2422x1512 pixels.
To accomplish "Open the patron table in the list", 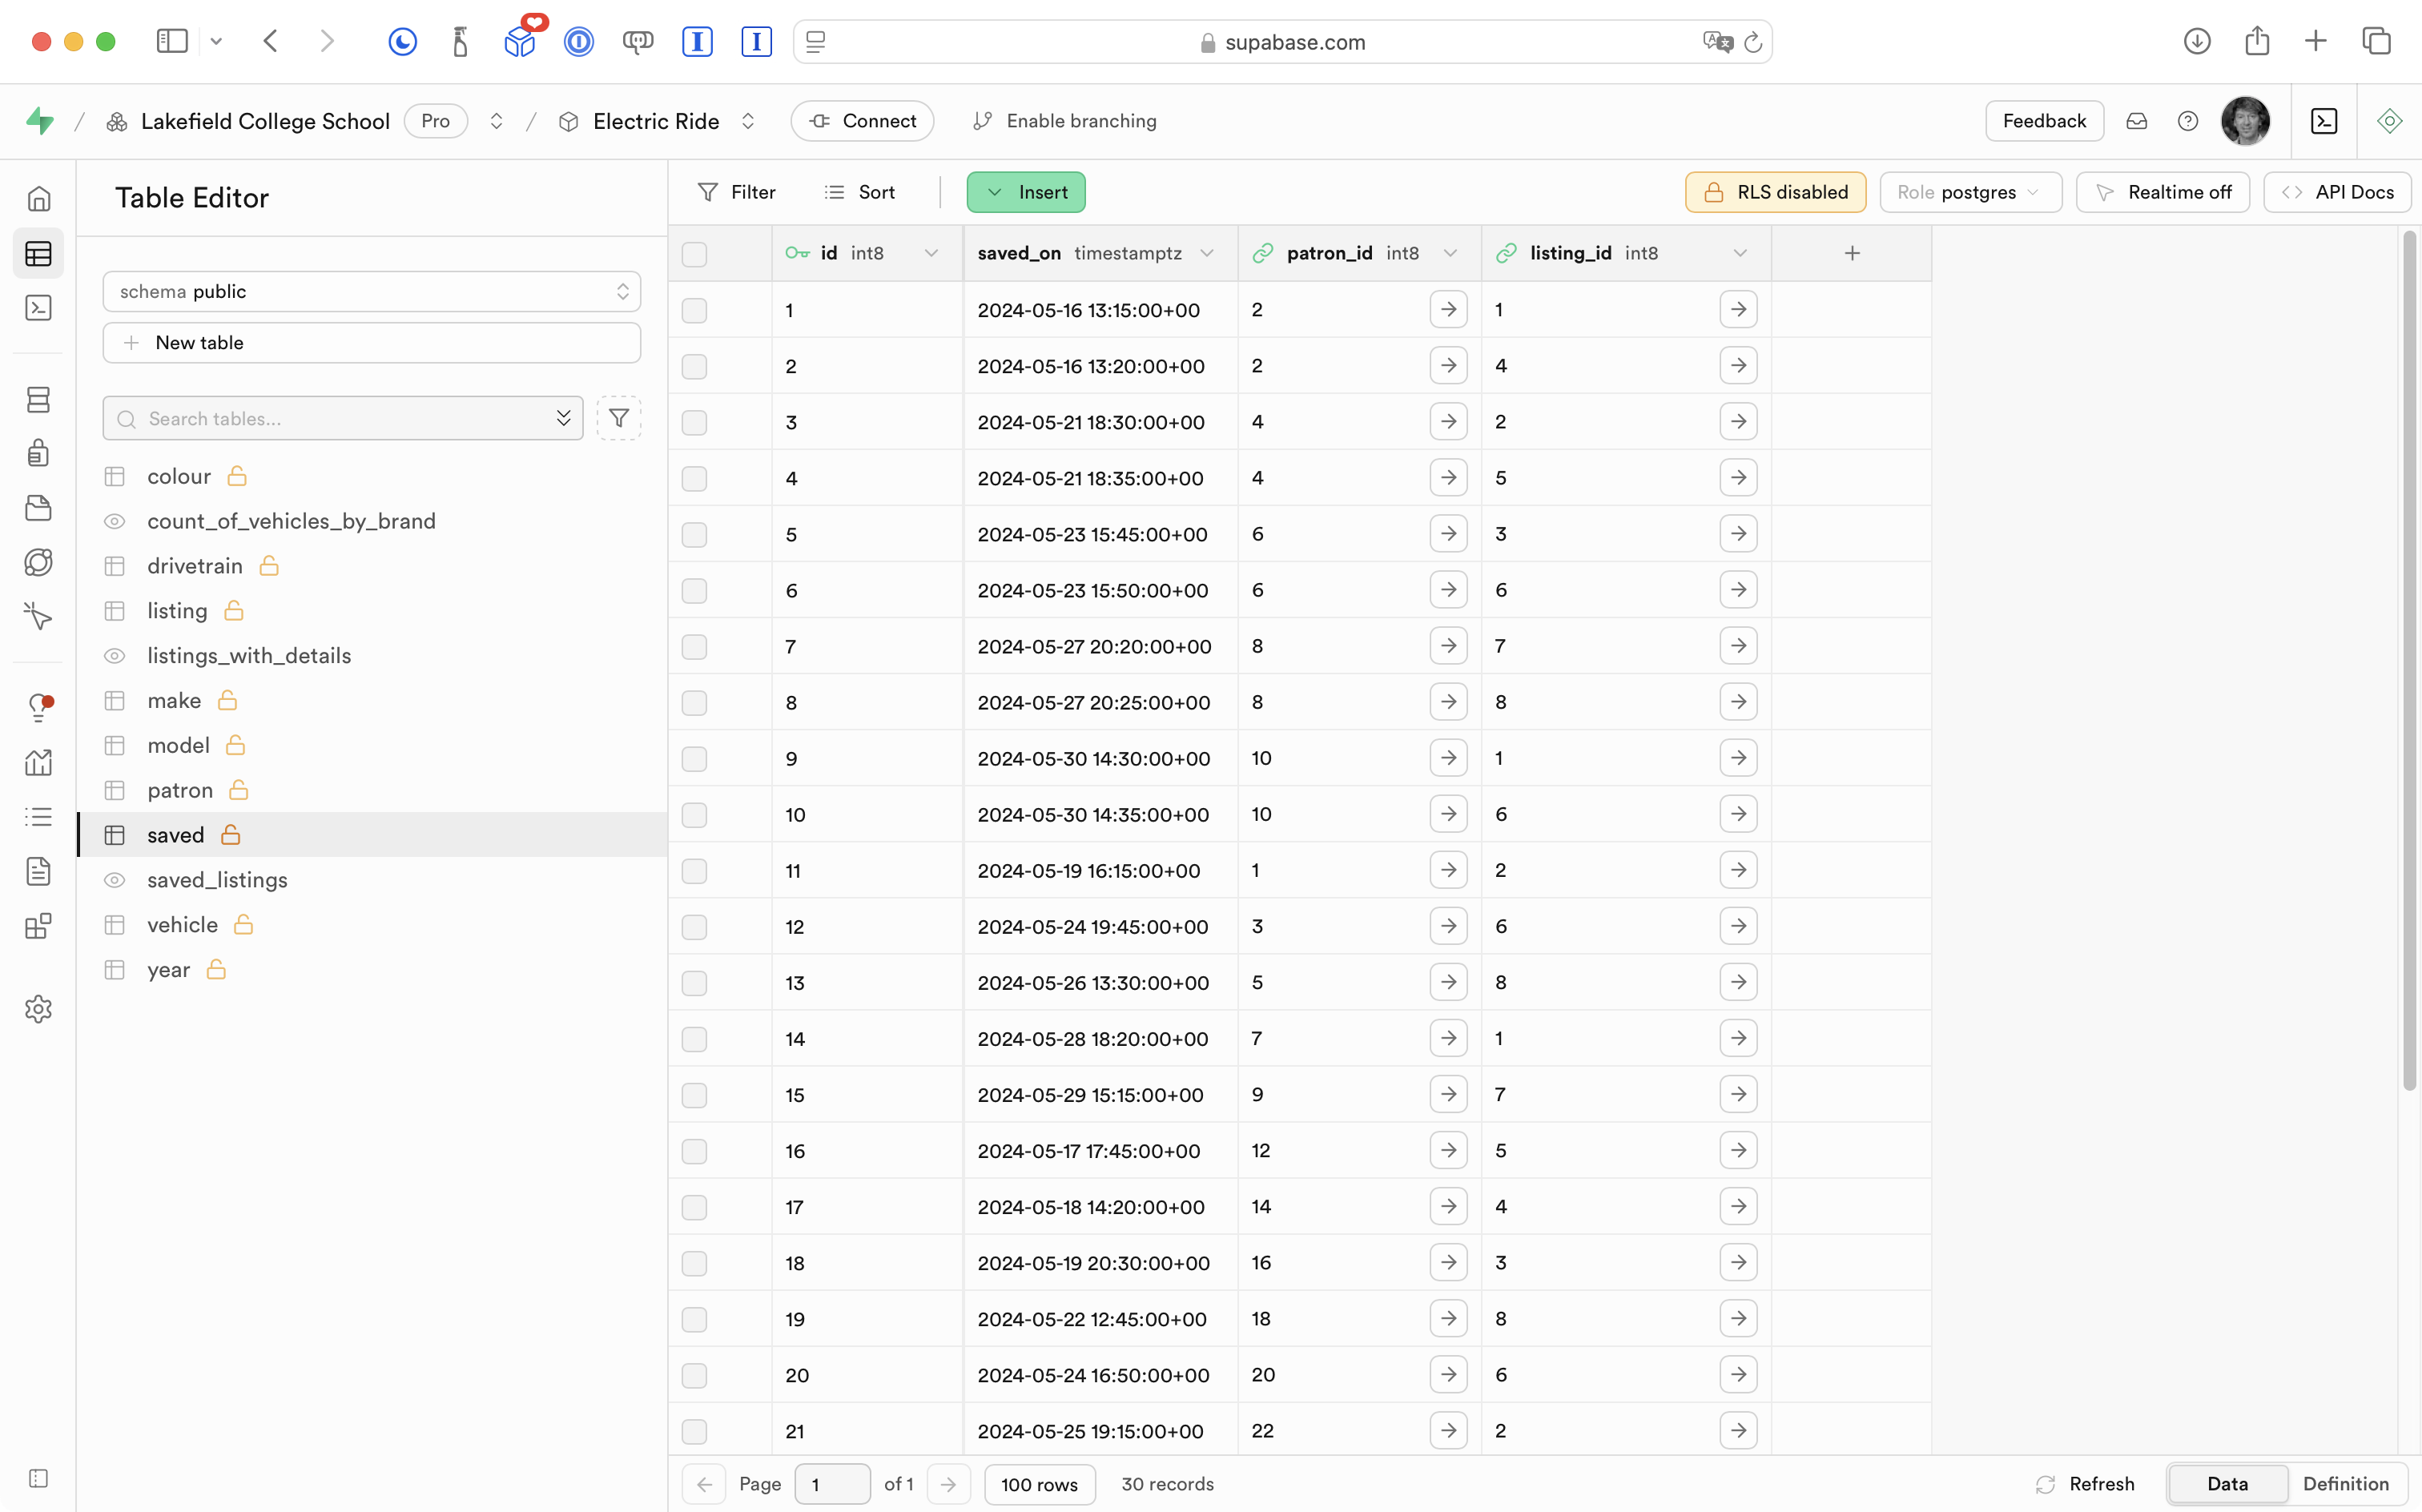I will 180,790.
